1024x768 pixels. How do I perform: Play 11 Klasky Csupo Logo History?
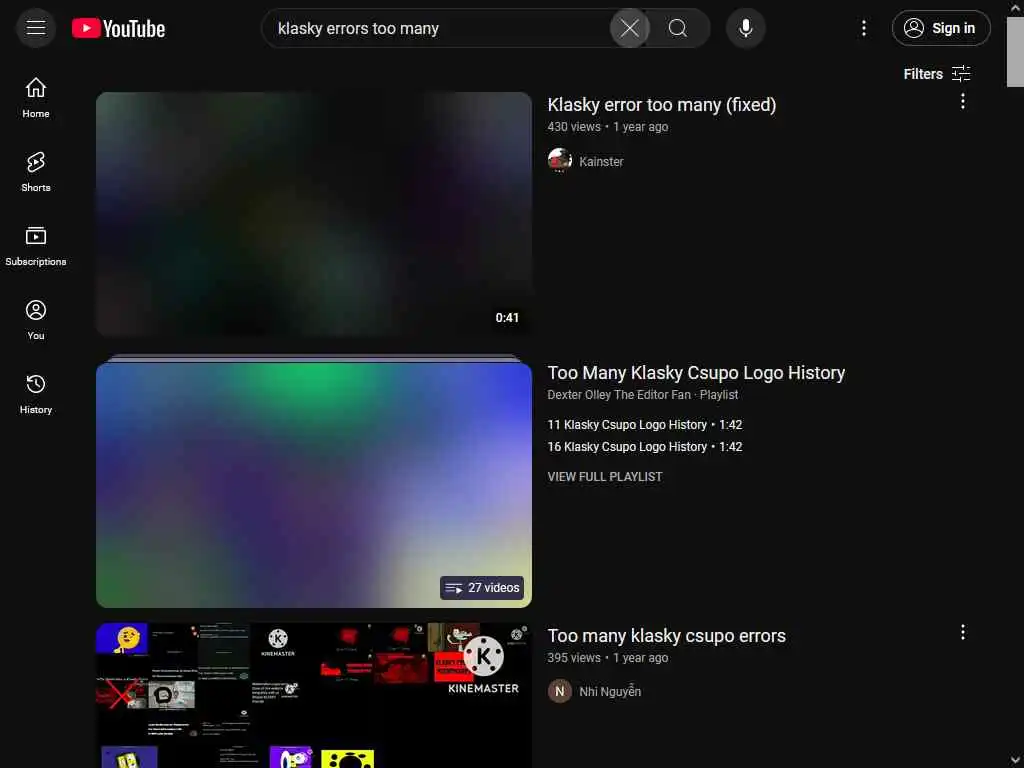pos(645,424)
